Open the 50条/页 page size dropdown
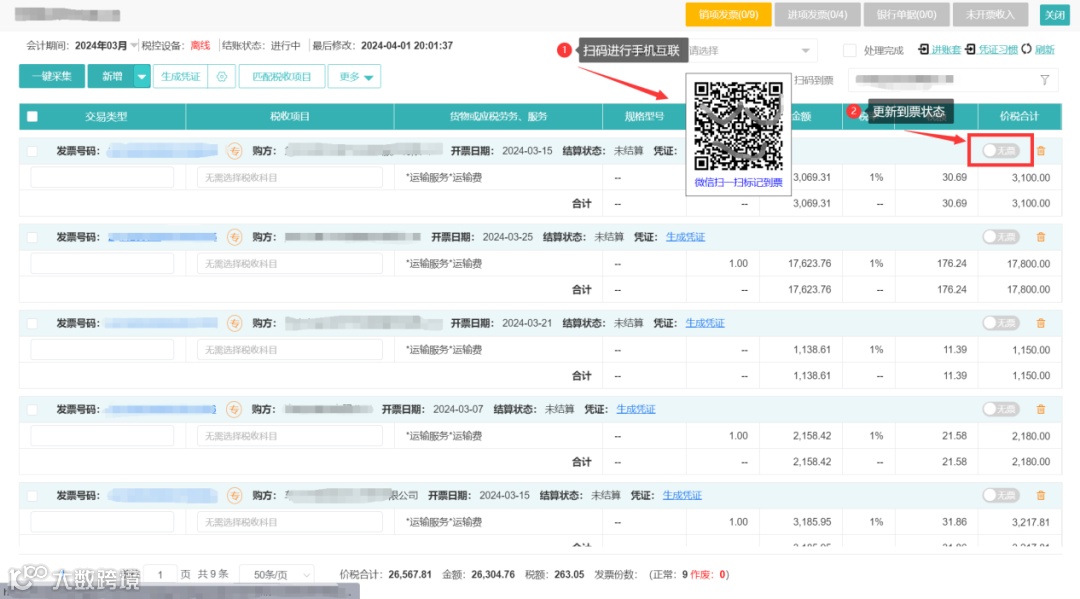This screenshot has width=1080, height=599. click(278, 574)
